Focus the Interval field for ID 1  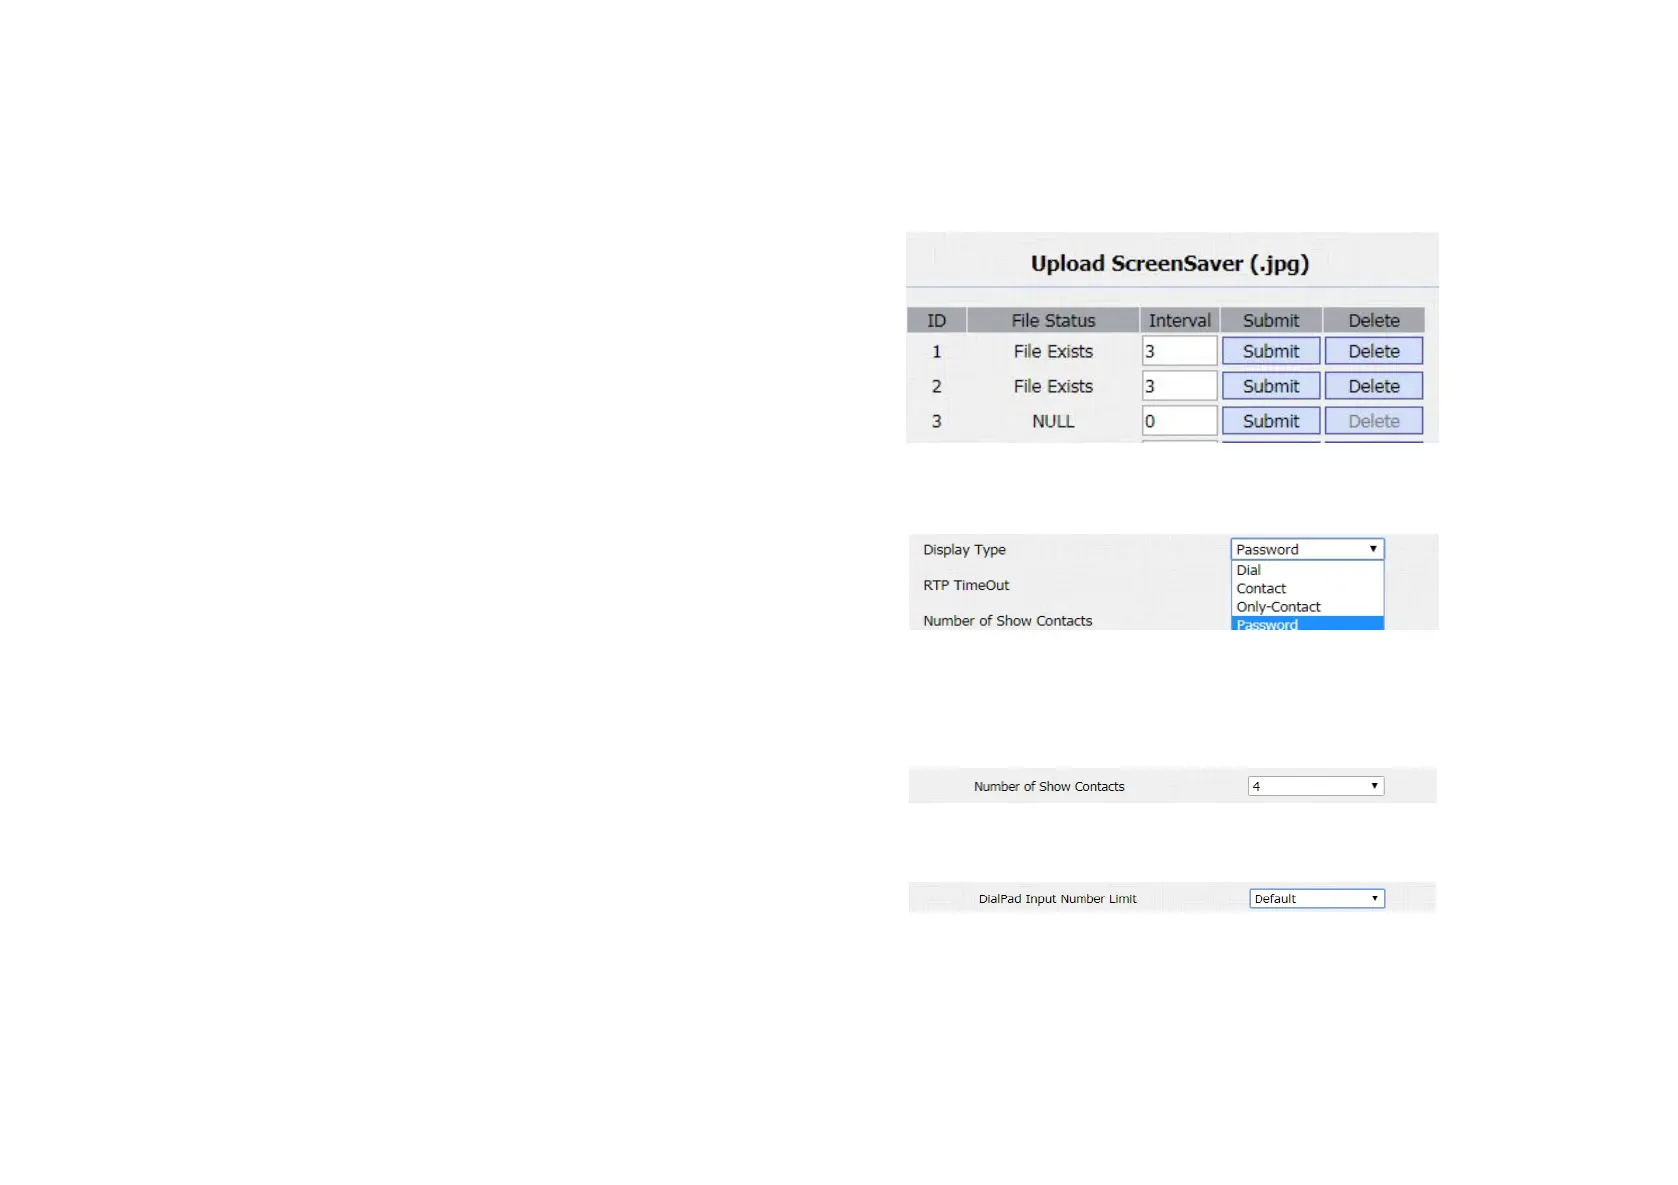point(1180,351)
